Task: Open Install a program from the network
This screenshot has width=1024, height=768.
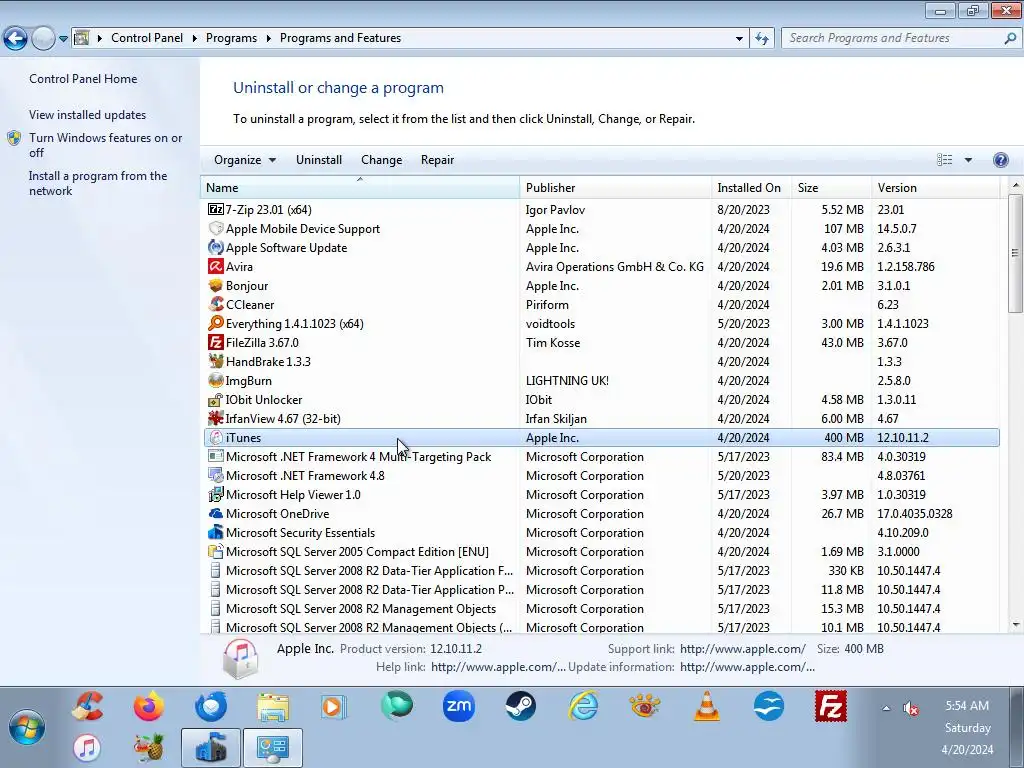Action: (x=98, y=184)
